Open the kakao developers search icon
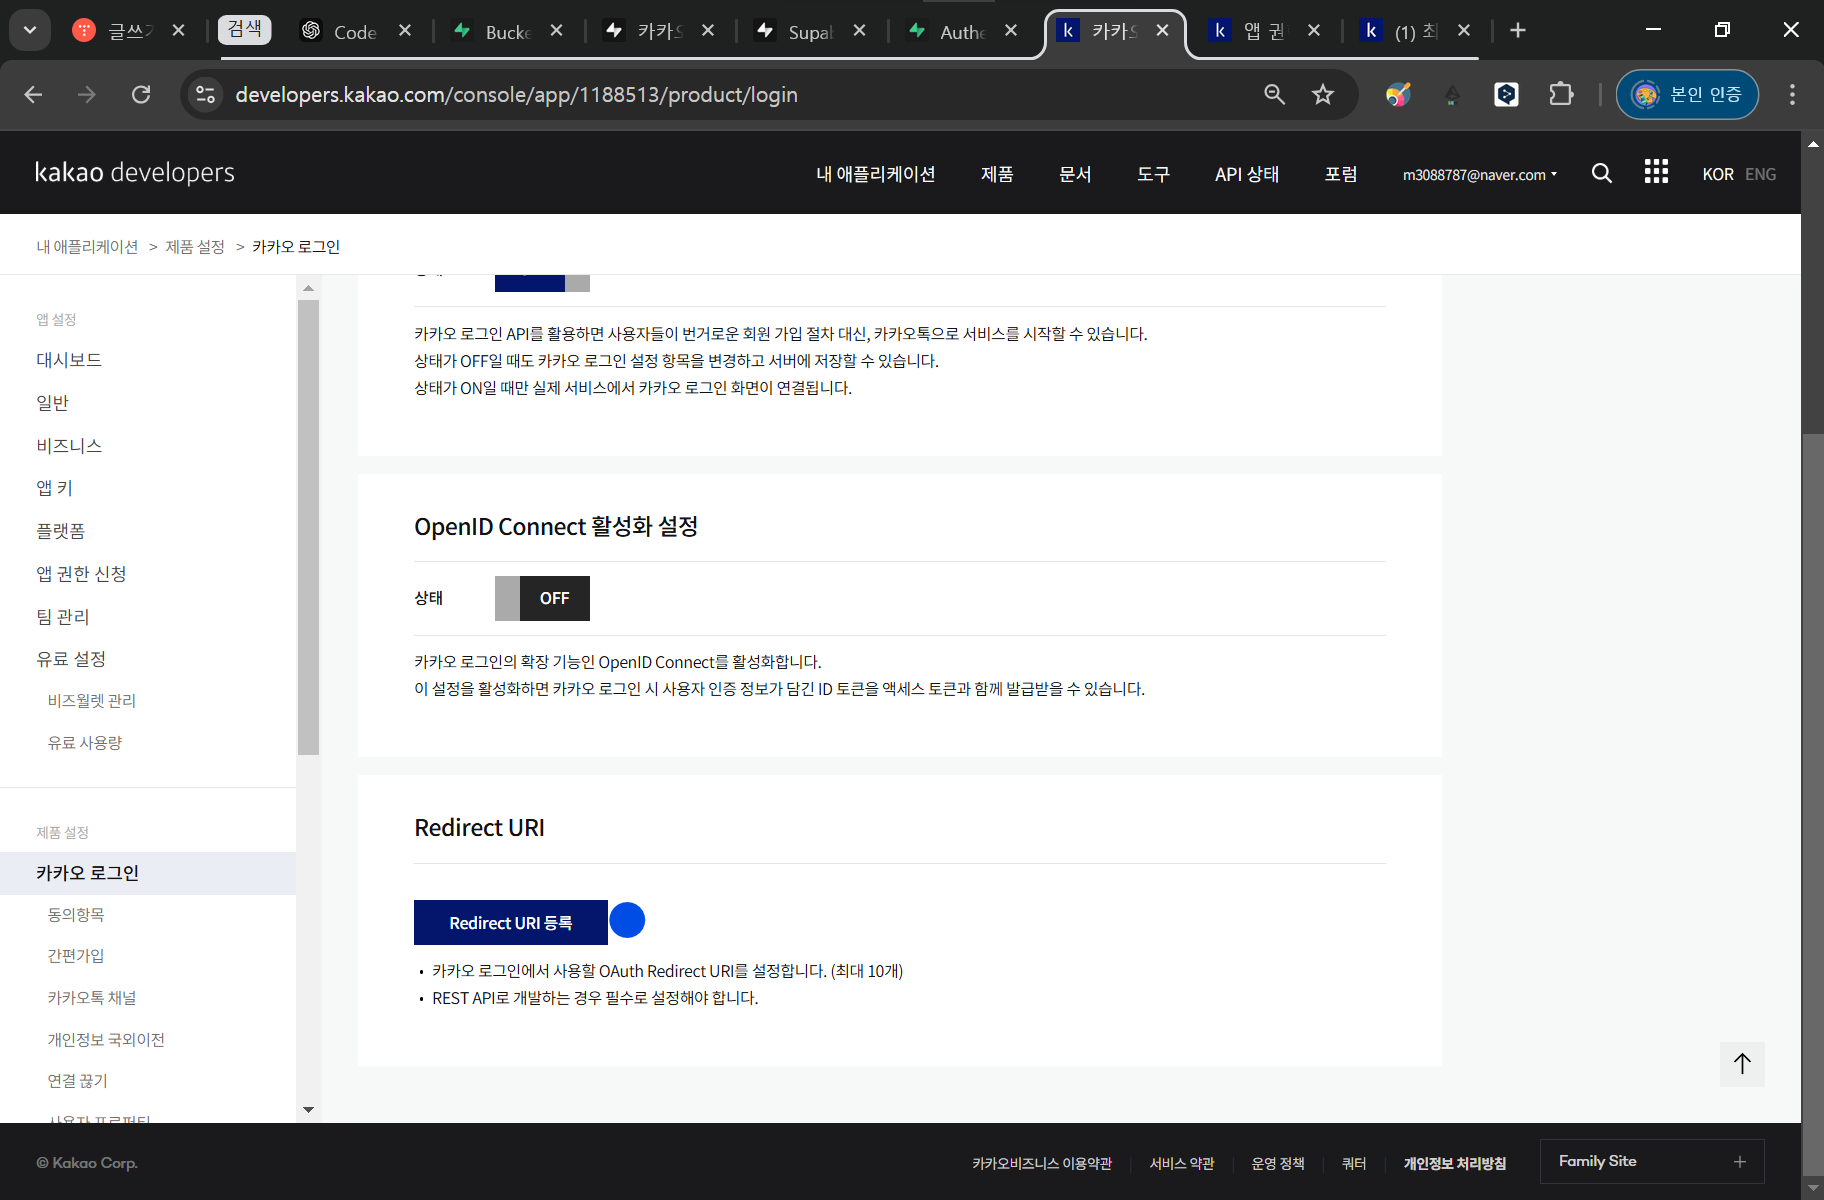The width and height of the screenshot is (1824, 1200). (1601, 173)
